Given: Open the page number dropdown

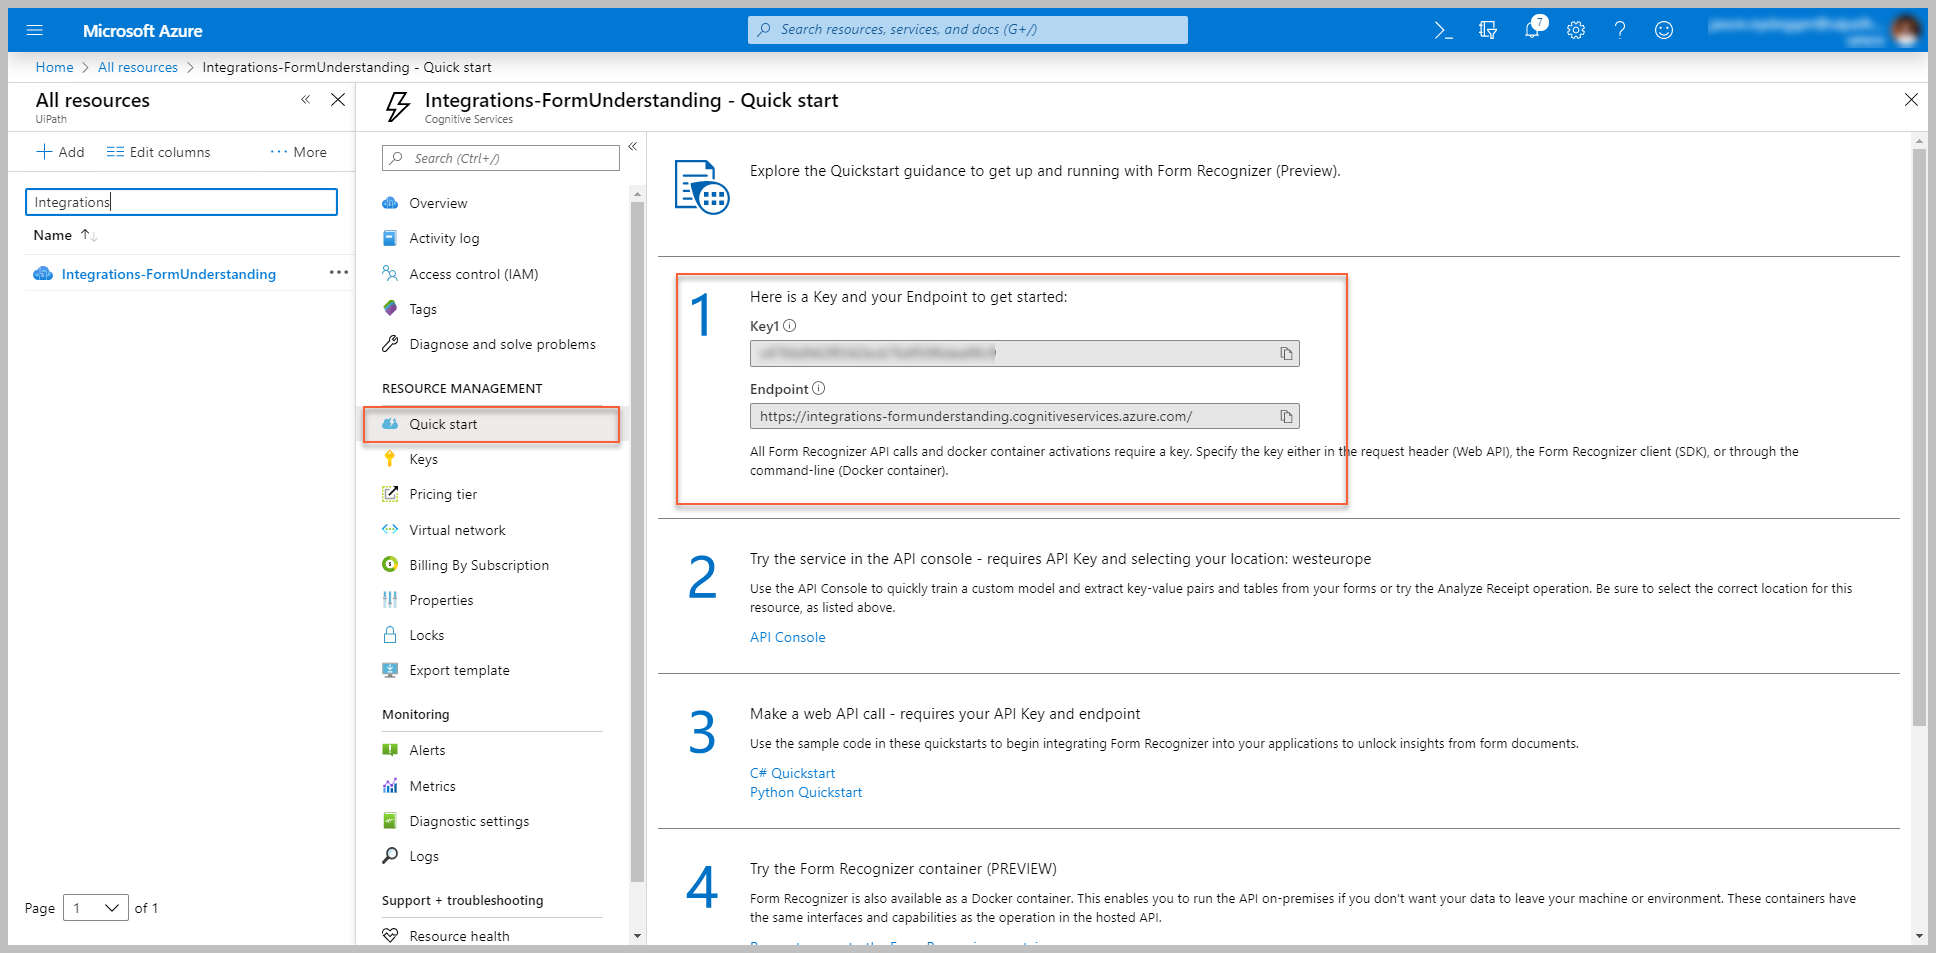Looking at the screenshot, I should pyautogui.click(x=96, y=908).
